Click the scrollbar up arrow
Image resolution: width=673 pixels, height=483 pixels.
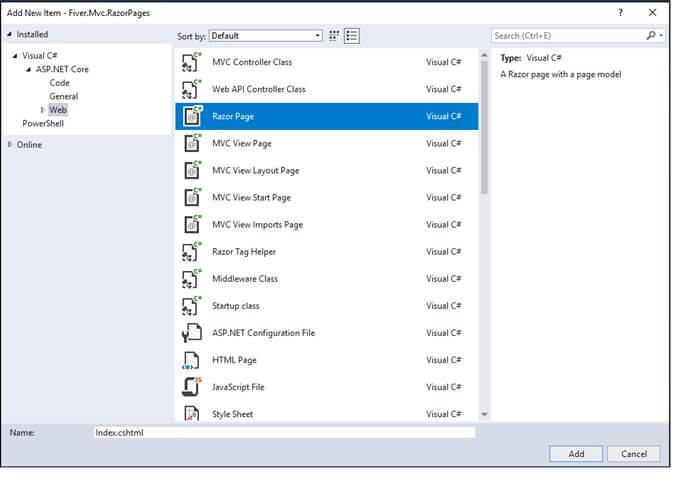(x=484, y=55)
